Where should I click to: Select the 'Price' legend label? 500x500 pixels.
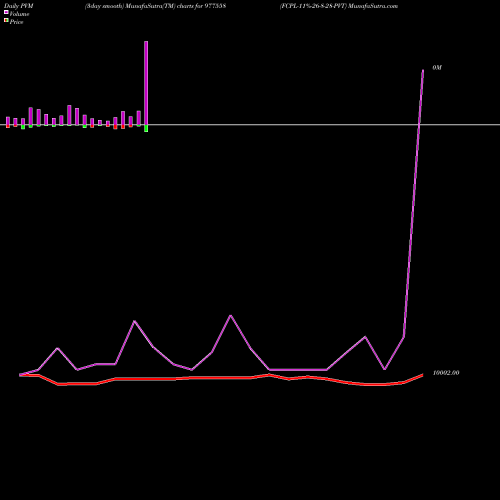(x=16, y=22)
